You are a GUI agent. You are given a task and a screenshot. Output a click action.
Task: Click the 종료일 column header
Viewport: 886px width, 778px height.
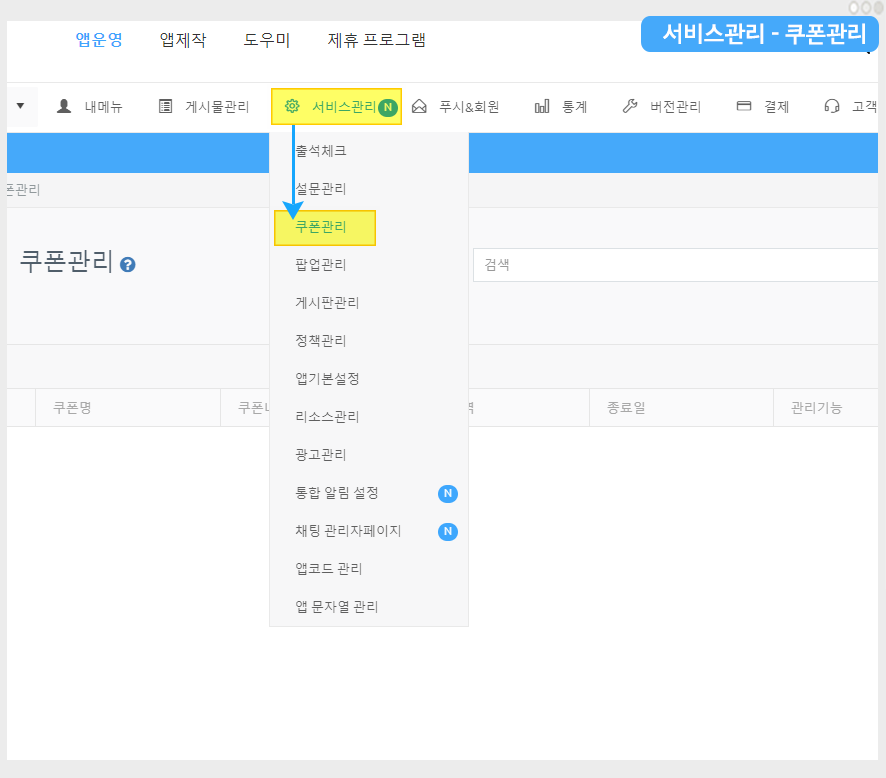(x=626, y=408)
